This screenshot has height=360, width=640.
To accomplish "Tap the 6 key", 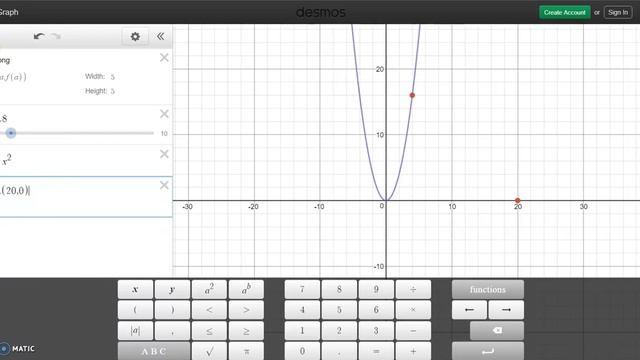I will (376, 310).
